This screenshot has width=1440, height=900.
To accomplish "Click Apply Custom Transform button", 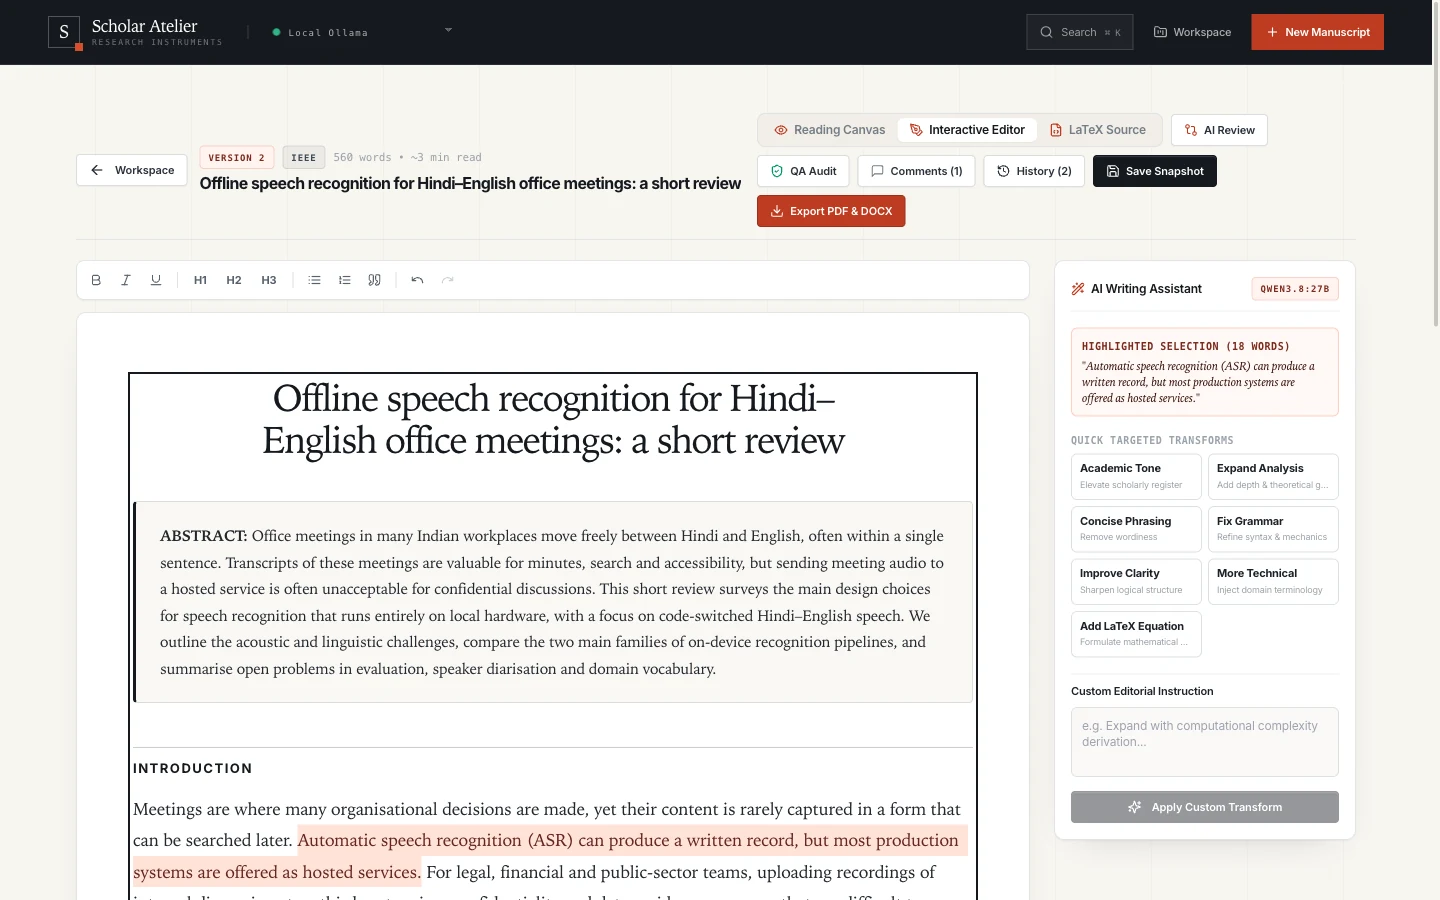I will [1205, 807].
